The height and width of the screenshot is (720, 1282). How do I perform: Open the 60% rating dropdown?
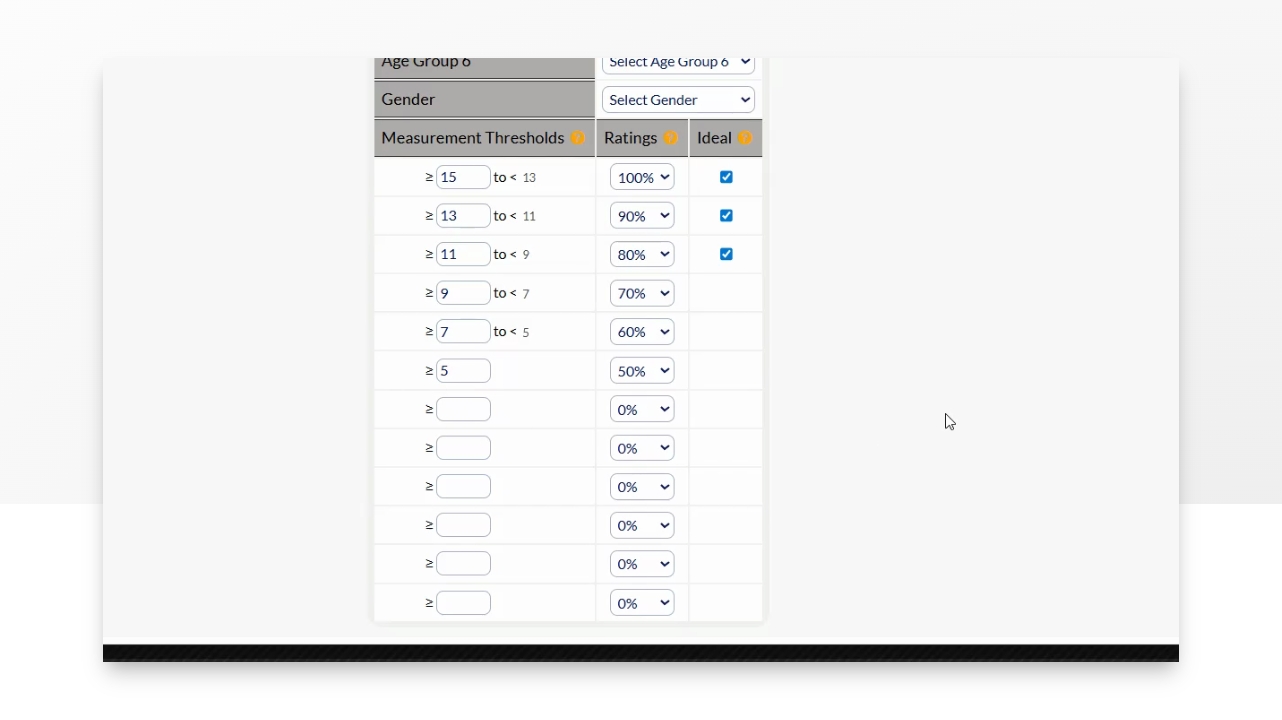coord(642,332)
